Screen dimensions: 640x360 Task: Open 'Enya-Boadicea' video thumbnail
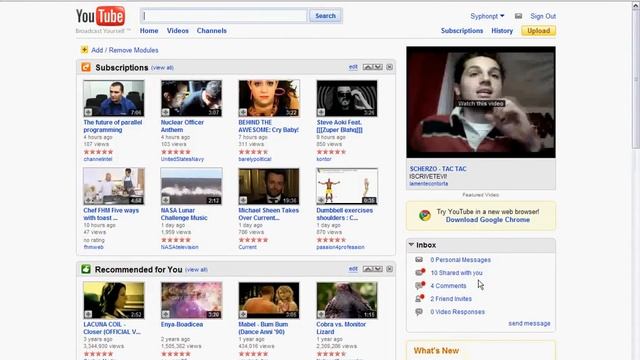coord(191,300)
